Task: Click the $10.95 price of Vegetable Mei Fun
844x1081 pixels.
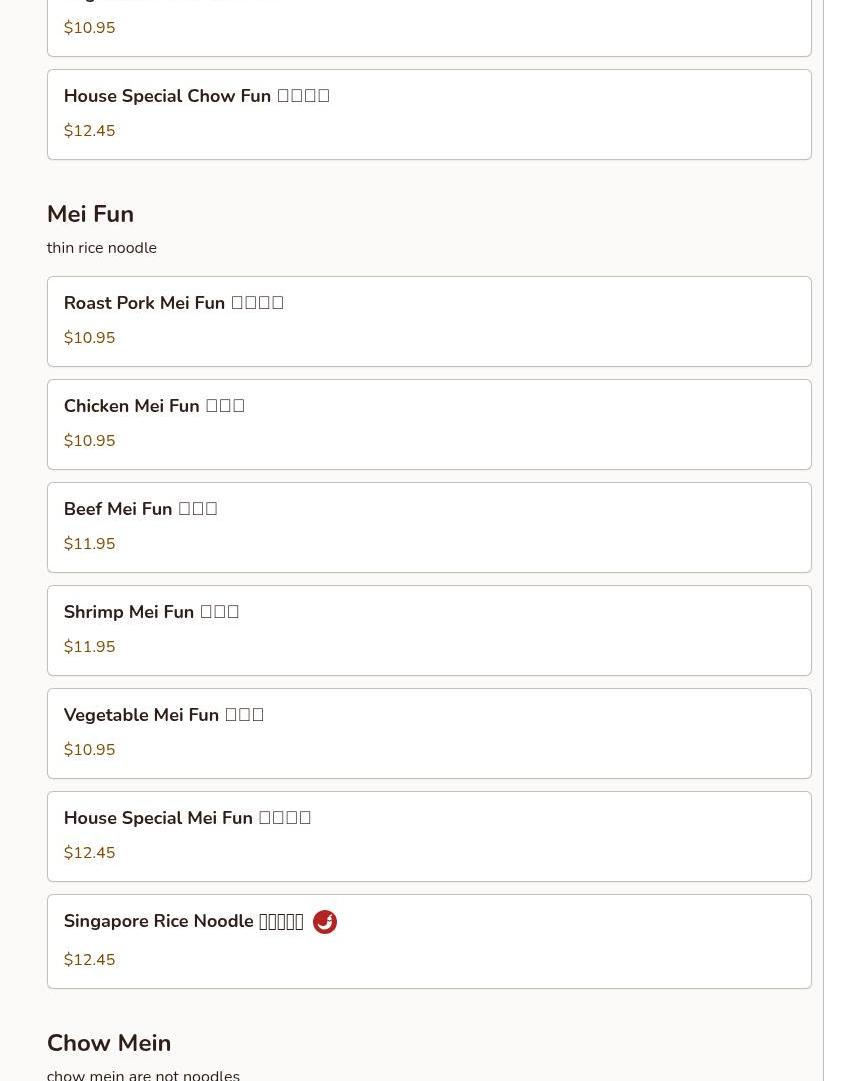Action: point(90,750)
